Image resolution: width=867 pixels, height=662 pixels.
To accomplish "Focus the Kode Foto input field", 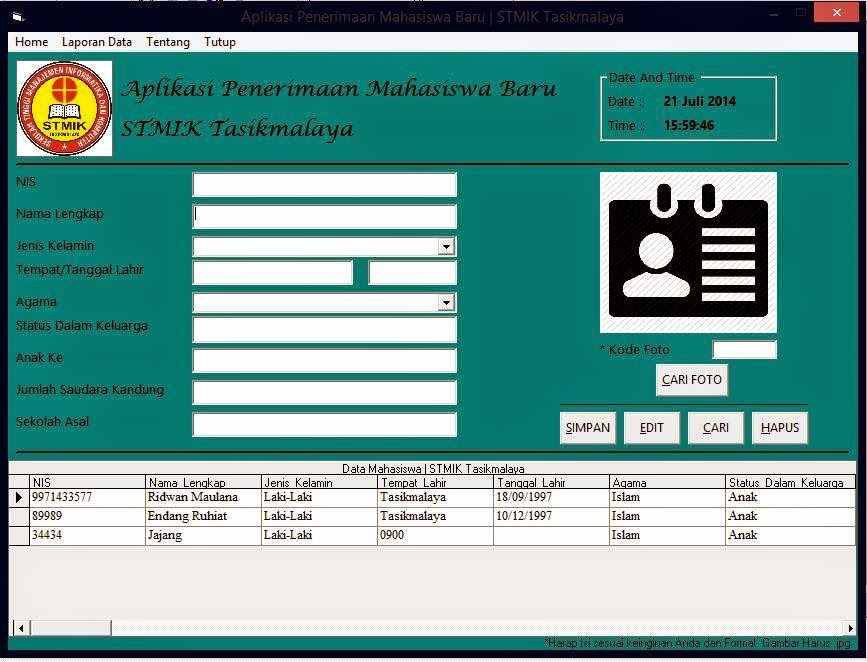I will click(745, 350).
